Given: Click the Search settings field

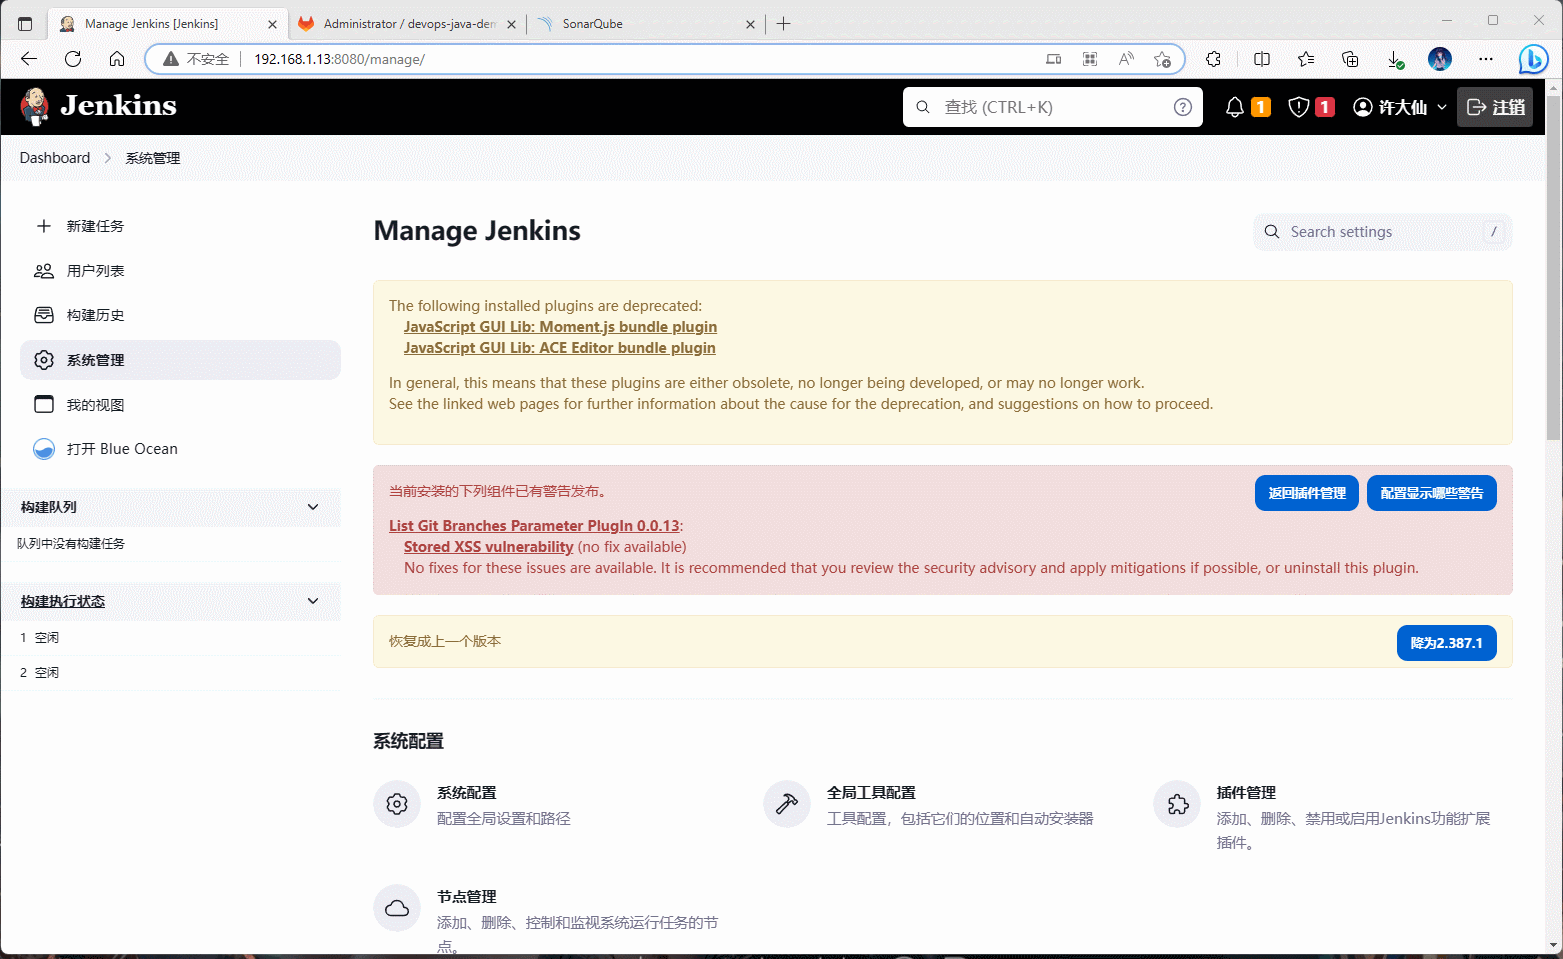Looking at the screenshot, I should coord(1382,232).
